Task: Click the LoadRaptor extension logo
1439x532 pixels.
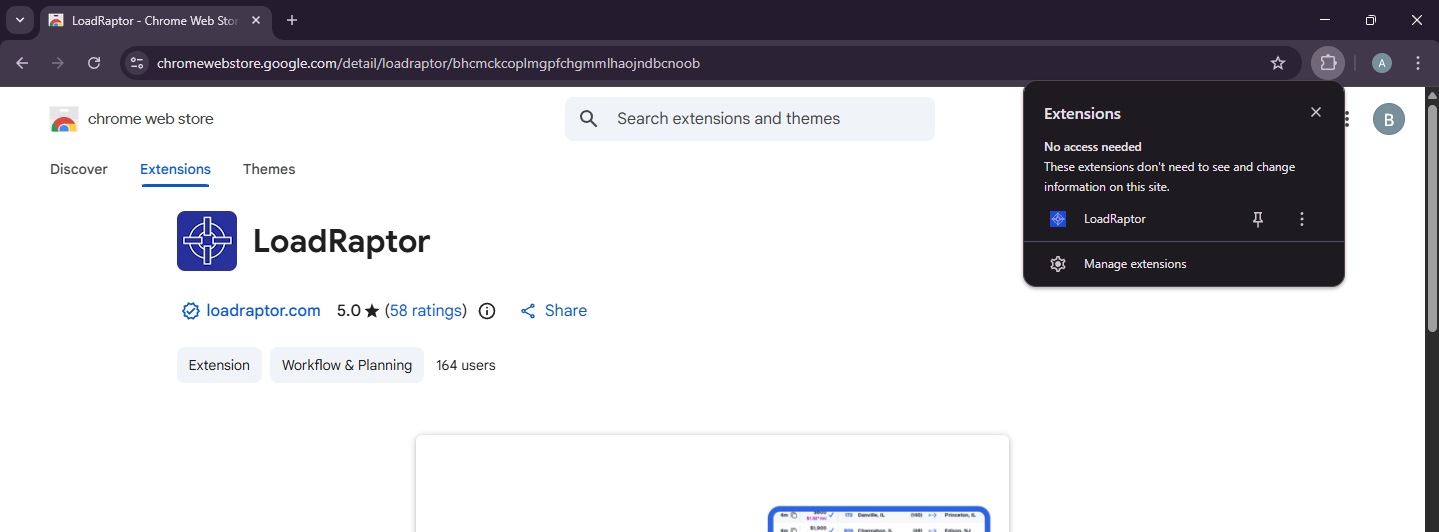Action: coord(207,241)
